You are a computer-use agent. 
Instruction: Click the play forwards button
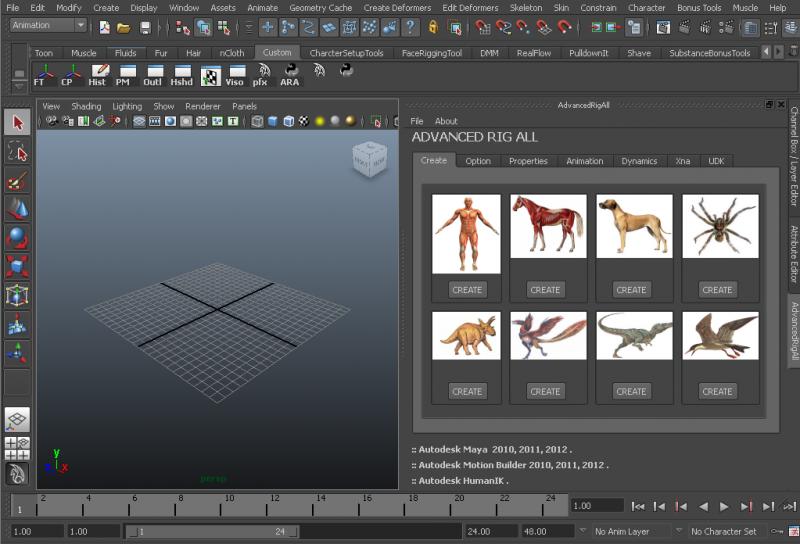(723, 506)
